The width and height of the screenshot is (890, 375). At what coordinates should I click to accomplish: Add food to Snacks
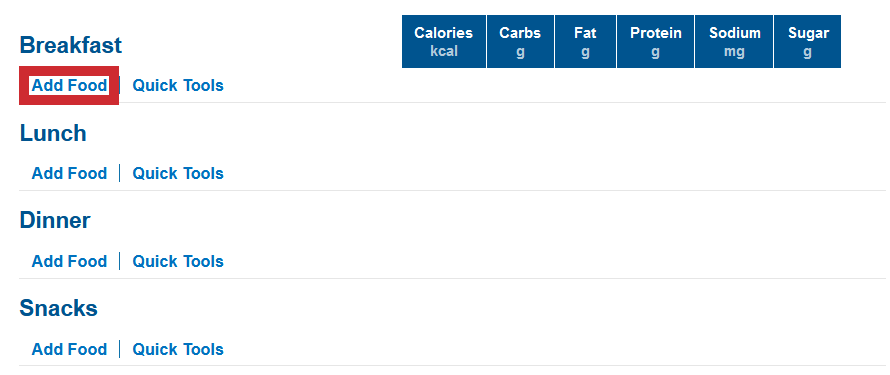coord(69,349)
